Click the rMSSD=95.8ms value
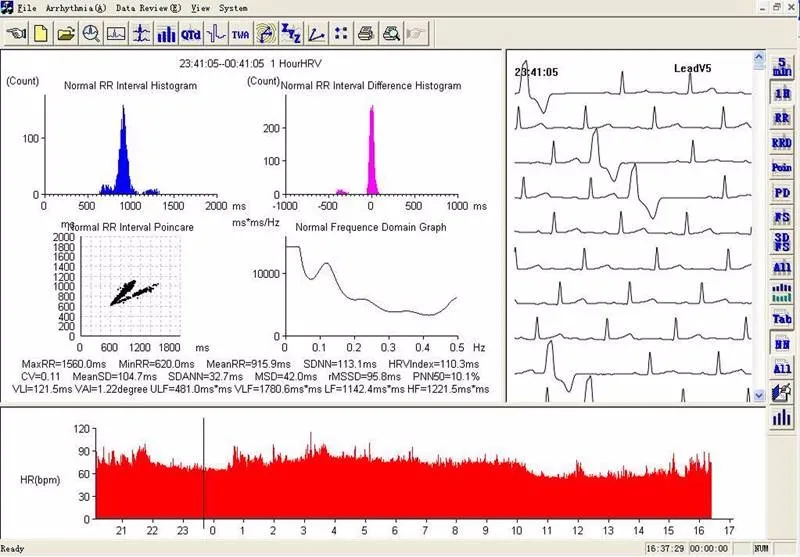800x557 pixels. (365, 377)
